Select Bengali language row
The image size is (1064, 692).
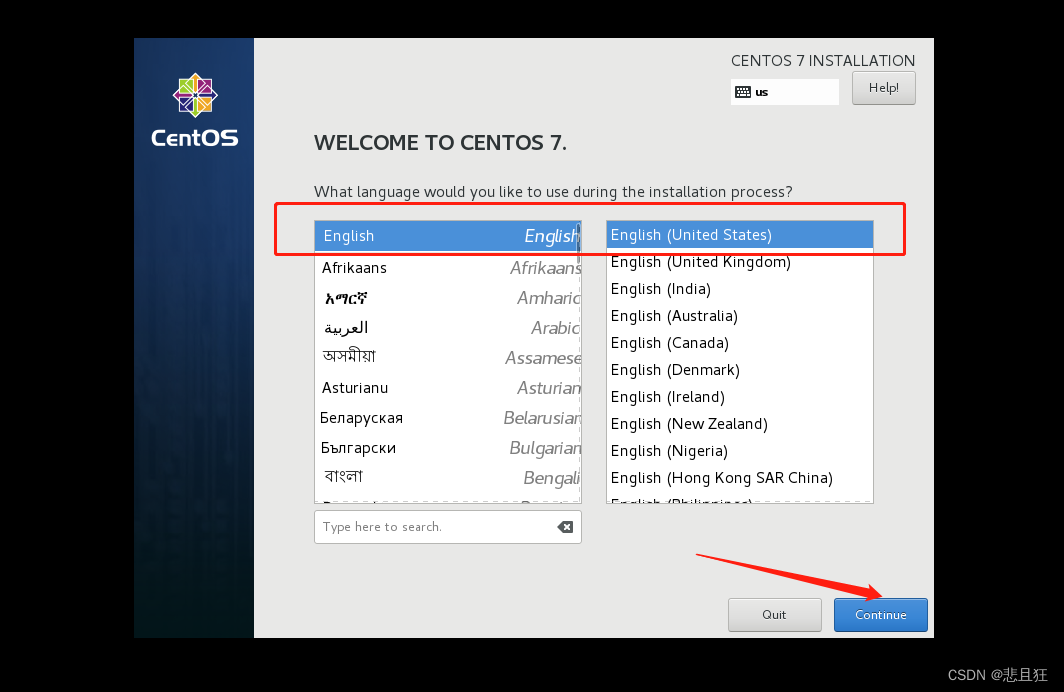[x=447, y=478]
